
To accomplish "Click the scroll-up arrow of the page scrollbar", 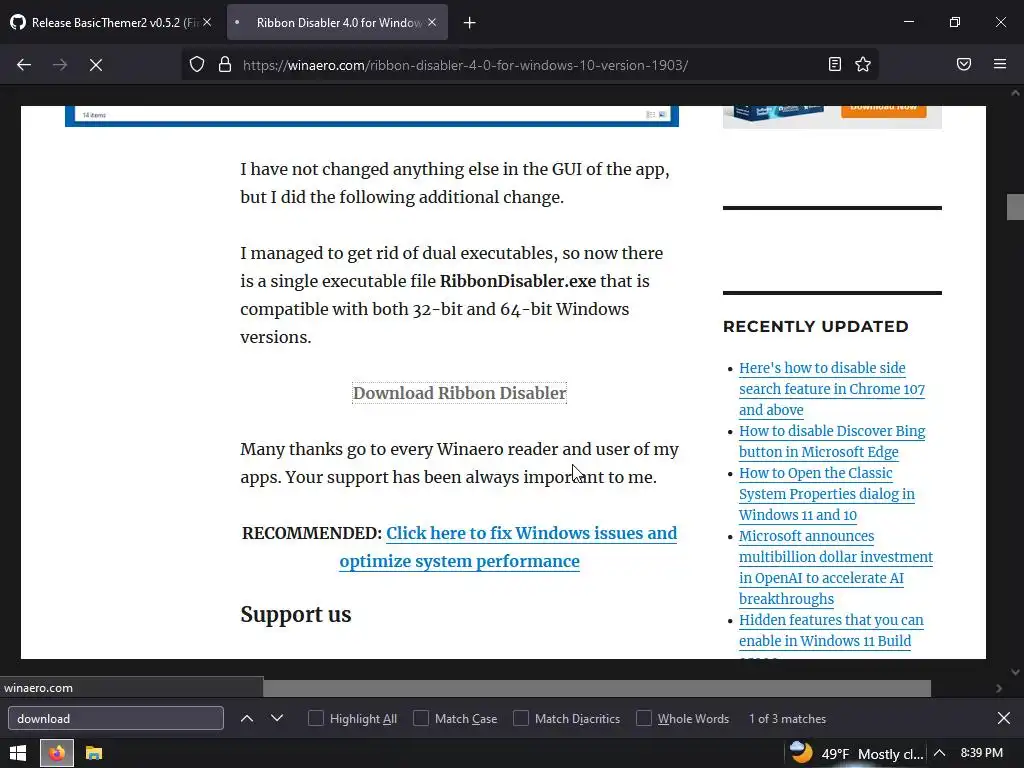I will (x=1015, y=93).
